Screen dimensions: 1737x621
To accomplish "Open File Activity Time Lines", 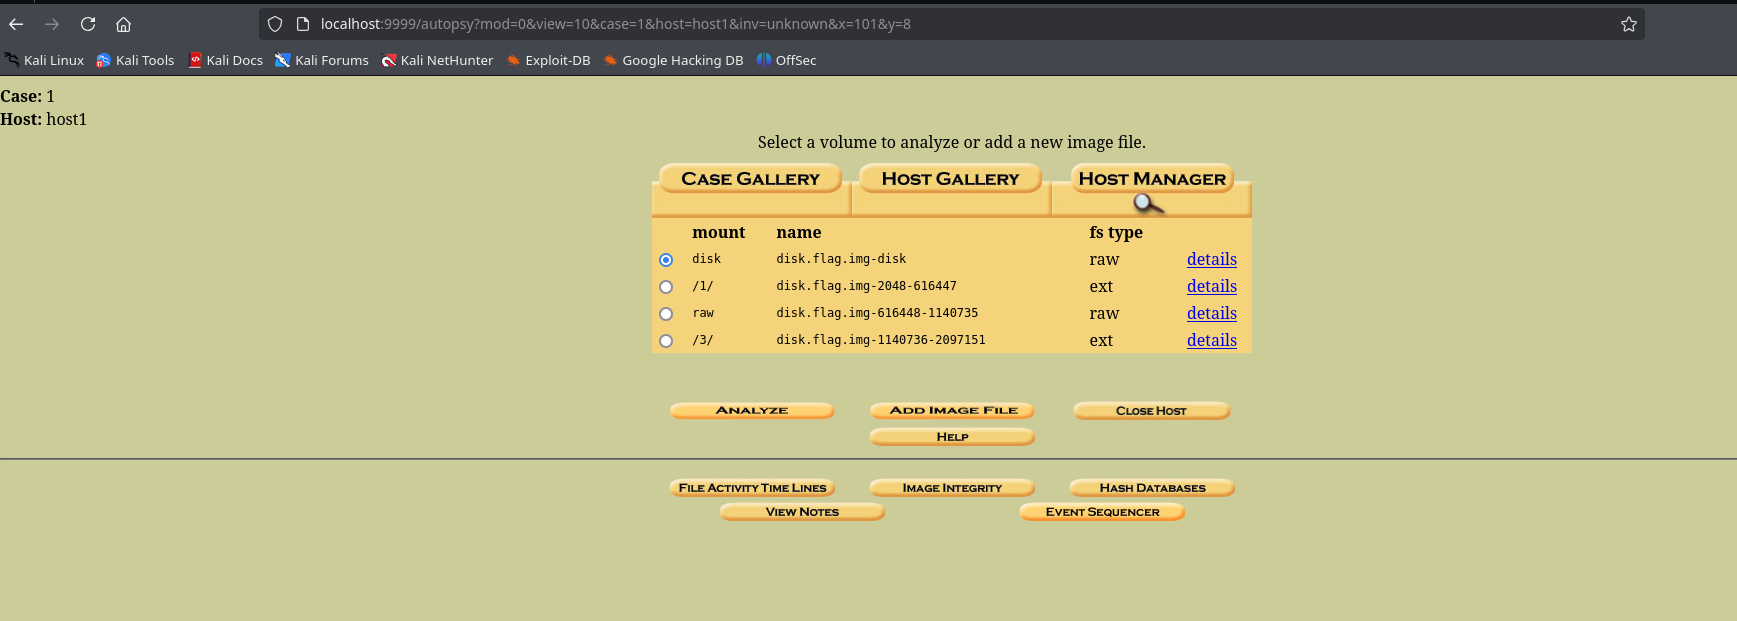I will pyautogui.click(x=752, y=488).
